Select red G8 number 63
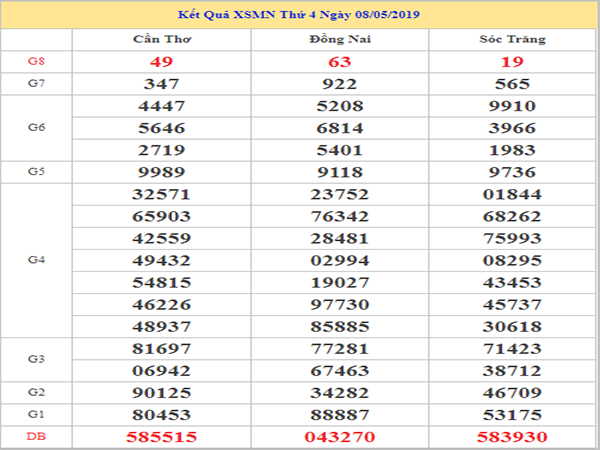 click(340, 62)
